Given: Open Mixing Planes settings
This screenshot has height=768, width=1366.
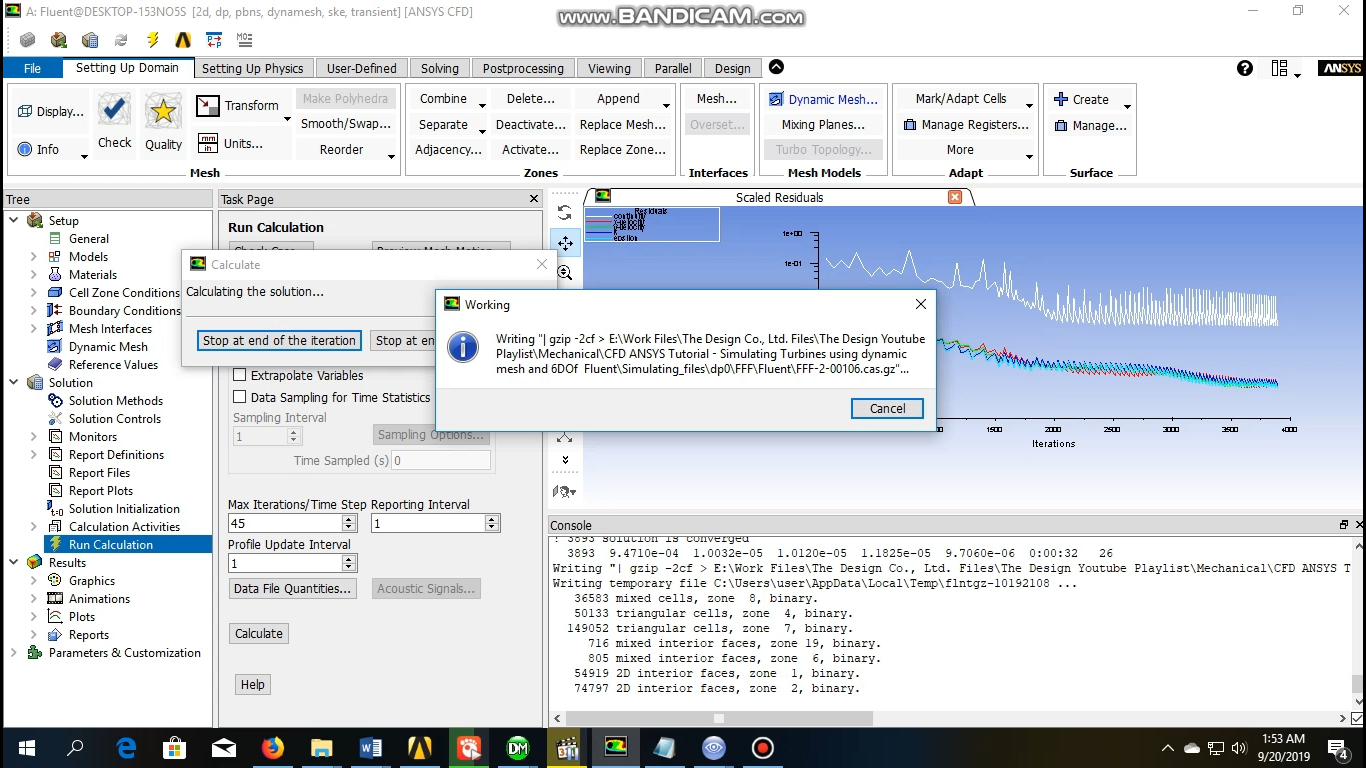Looking at the screenshot, I should pos(823,124).
